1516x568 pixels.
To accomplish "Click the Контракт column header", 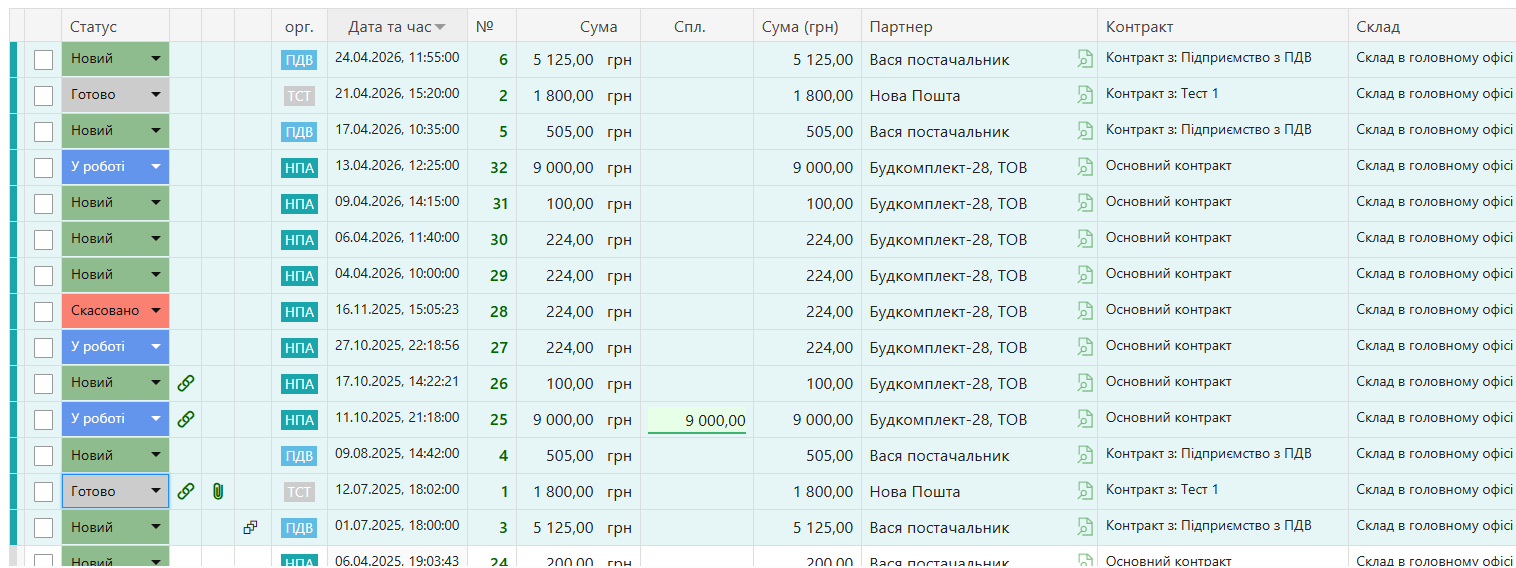I will pos(1223,27).
